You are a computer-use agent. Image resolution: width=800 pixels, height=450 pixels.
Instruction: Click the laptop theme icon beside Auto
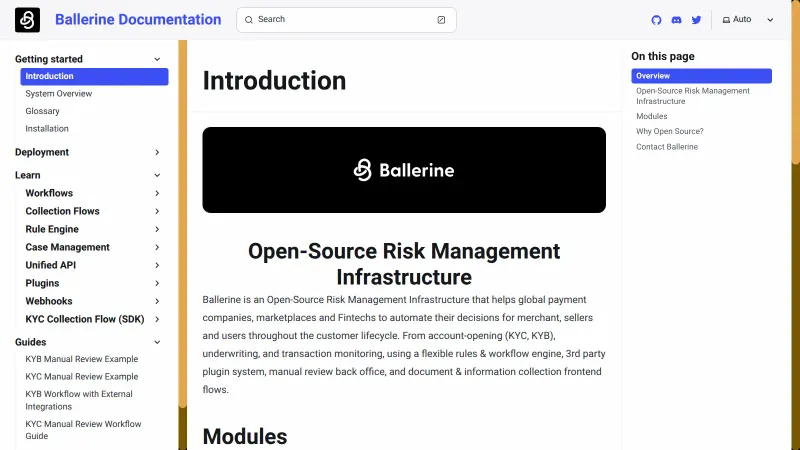pyautogui.click(x=726, y=20)
